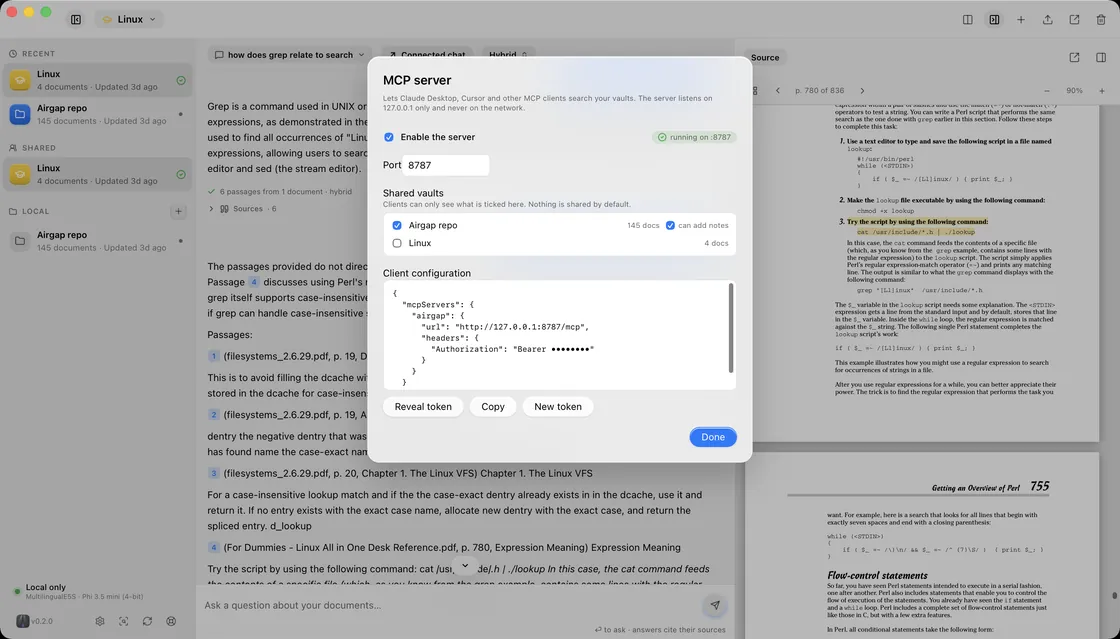Toggle the can add notes checkbox
Screen dimensions: 1120x639
tap(670, 226)
